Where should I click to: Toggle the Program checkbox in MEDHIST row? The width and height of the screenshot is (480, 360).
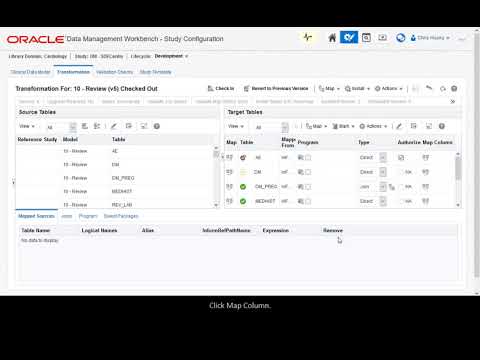(x=308, y=201)
